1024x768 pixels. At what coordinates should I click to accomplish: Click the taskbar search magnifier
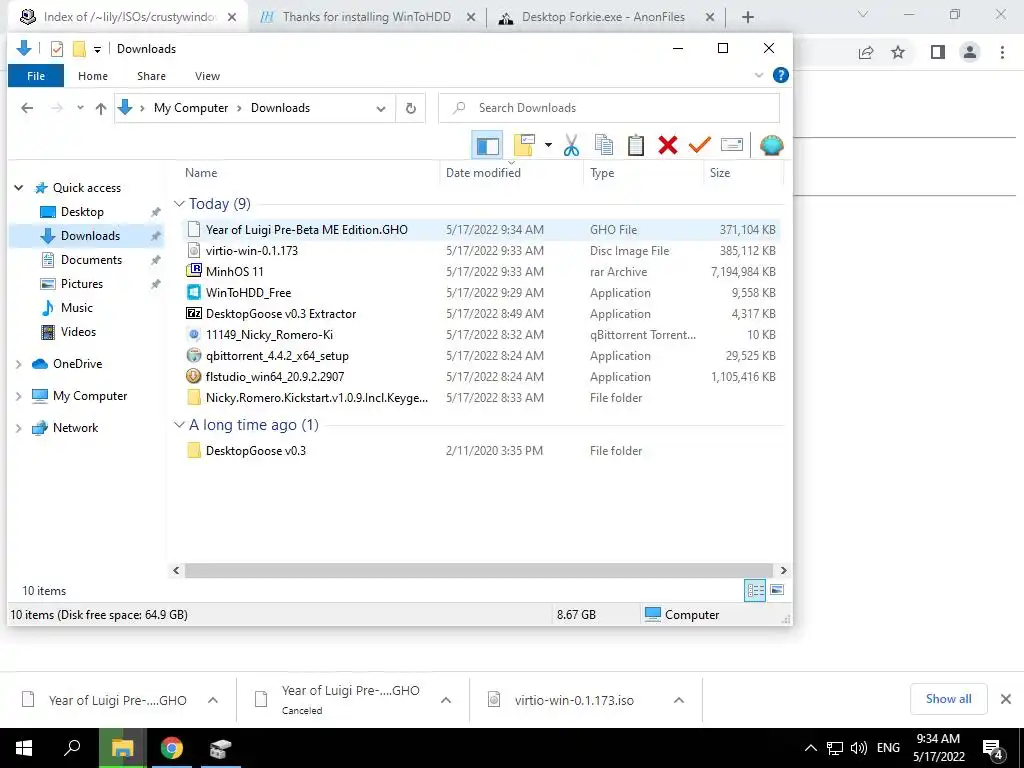coord(72,748)
